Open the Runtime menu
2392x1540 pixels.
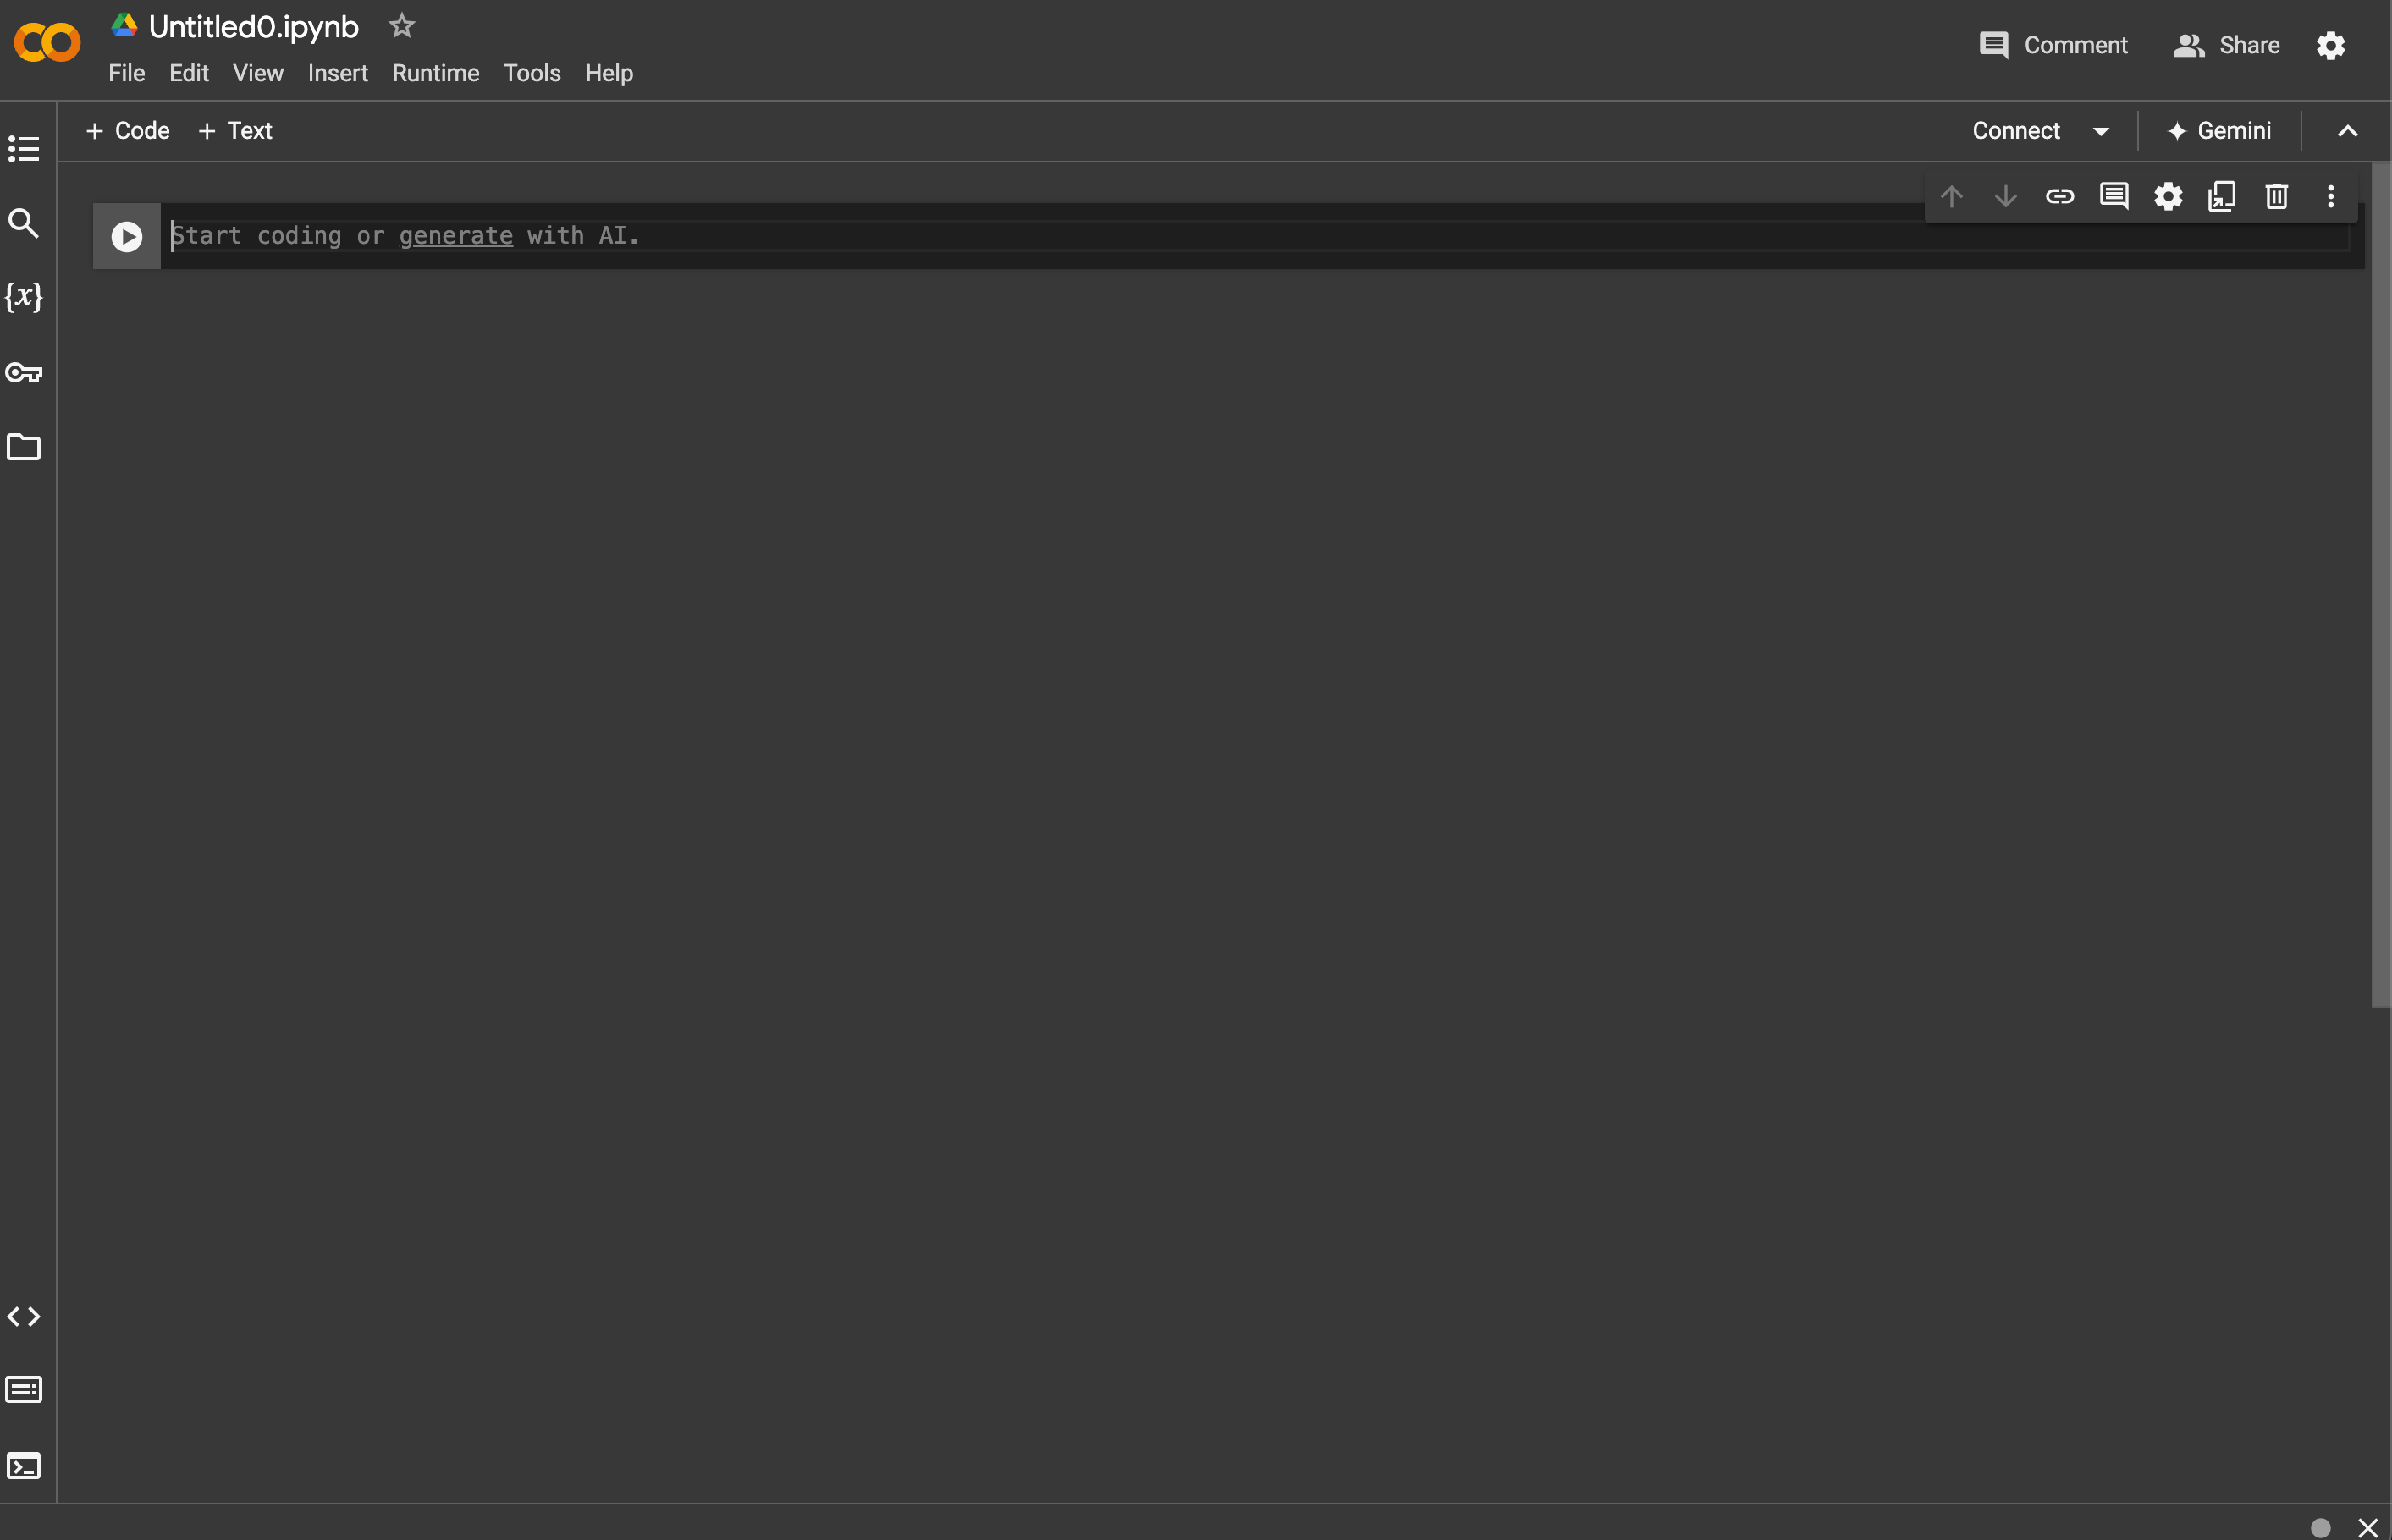pos(435,73)
